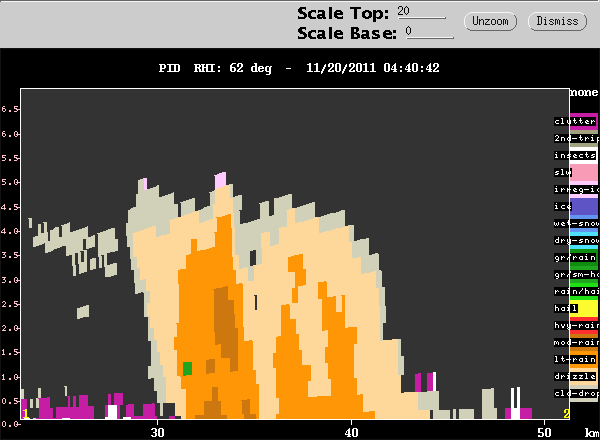Edit the Scale Base value field
Screen dimensions: 600x440
429,31
